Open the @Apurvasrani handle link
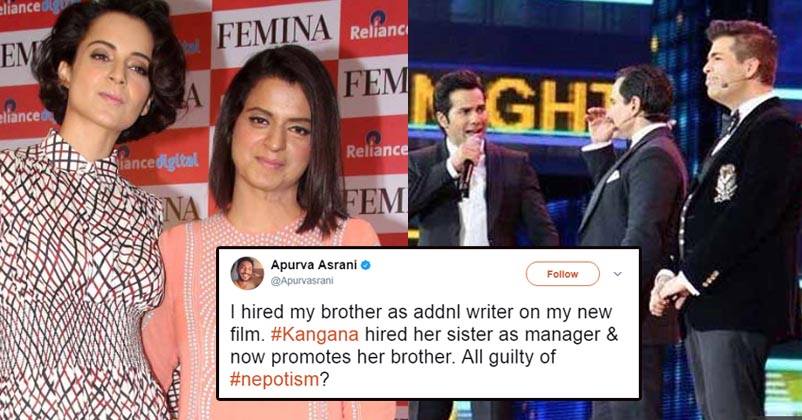Image resolution: width=802 pixels, height=420 pixels. (302, 281)
